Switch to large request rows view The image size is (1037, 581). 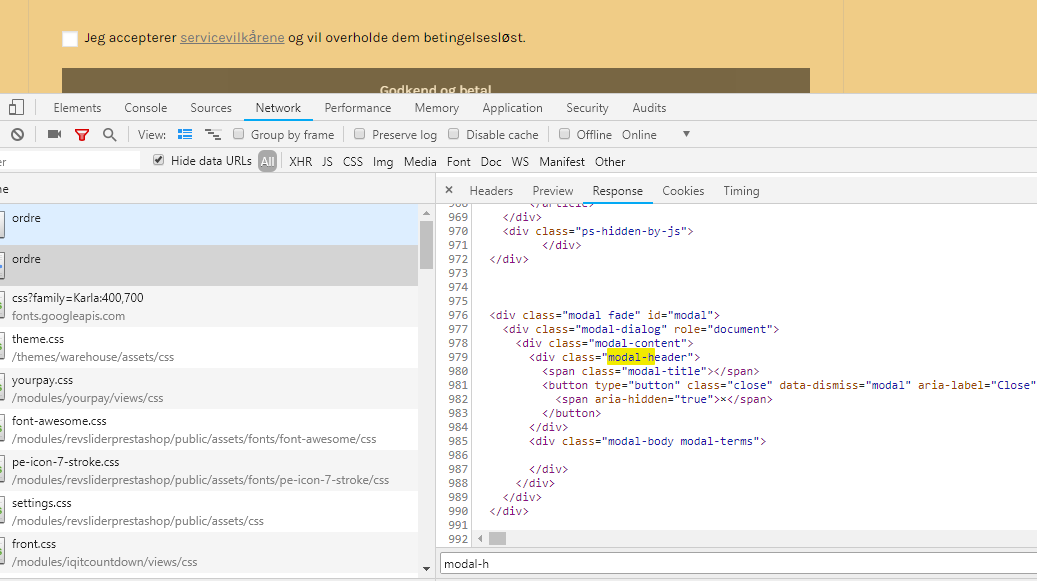point(185,135)
